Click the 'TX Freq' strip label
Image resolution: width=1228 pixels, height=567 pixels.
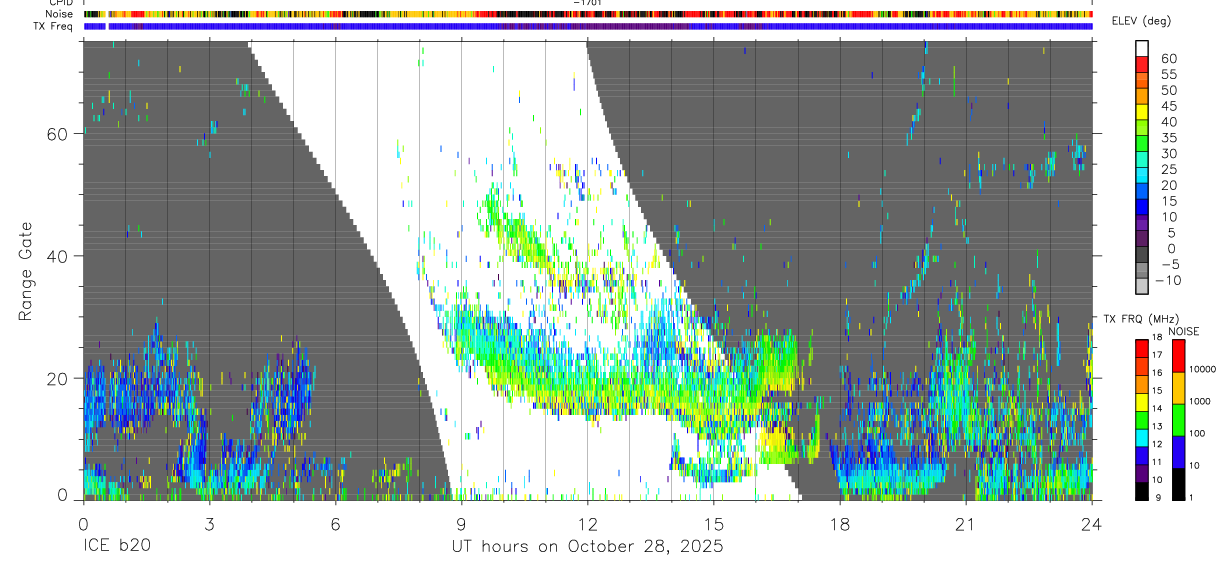point(55,26)
